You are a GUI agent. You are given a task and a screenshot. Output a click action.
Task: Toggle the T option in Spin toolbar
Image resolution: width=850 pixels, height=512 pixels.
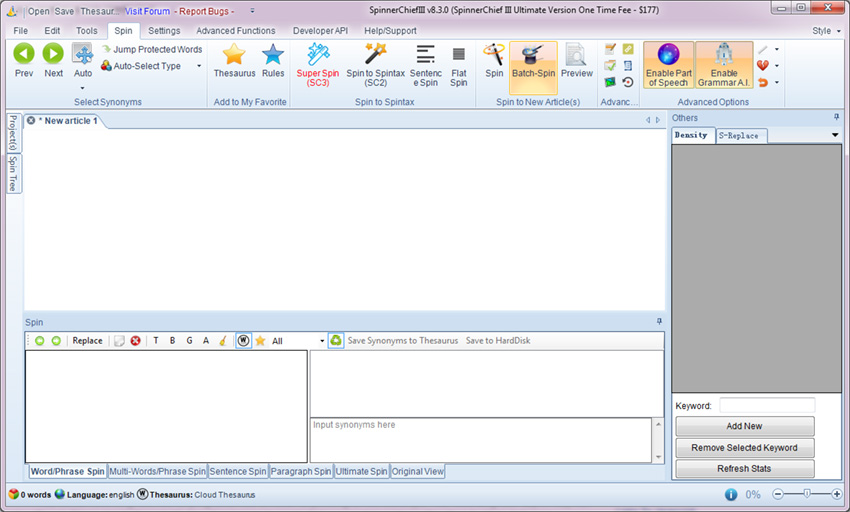point(156,341)
